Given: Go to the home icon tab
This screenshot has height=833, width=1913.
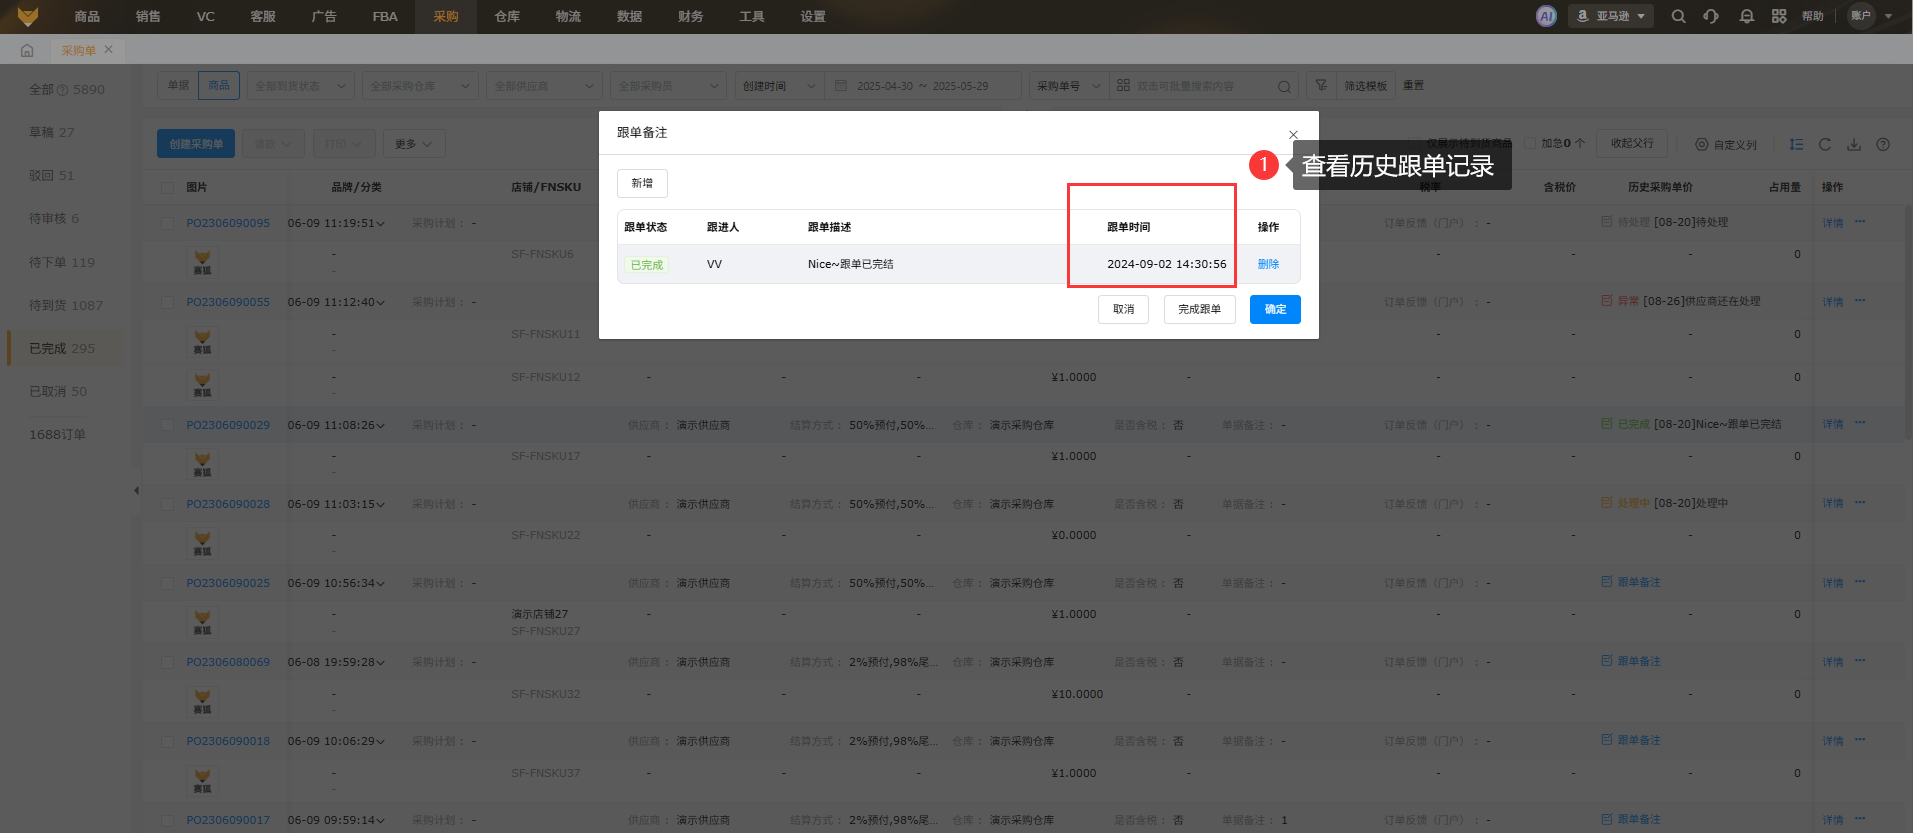Looking at the screenshot, I should click(x=27, y=50).
